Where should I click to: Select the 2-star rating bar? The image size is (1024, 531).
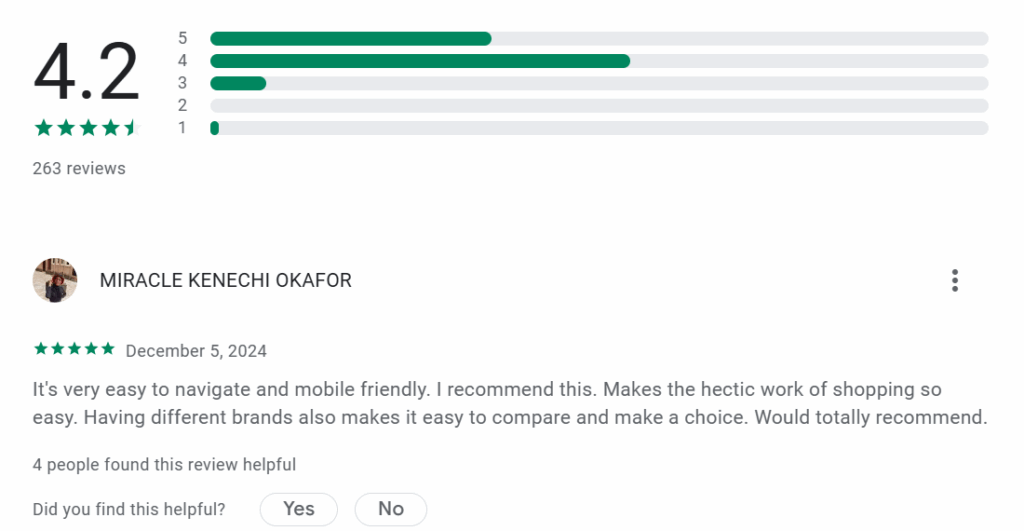pyautogui.click(x=598, y=105)
